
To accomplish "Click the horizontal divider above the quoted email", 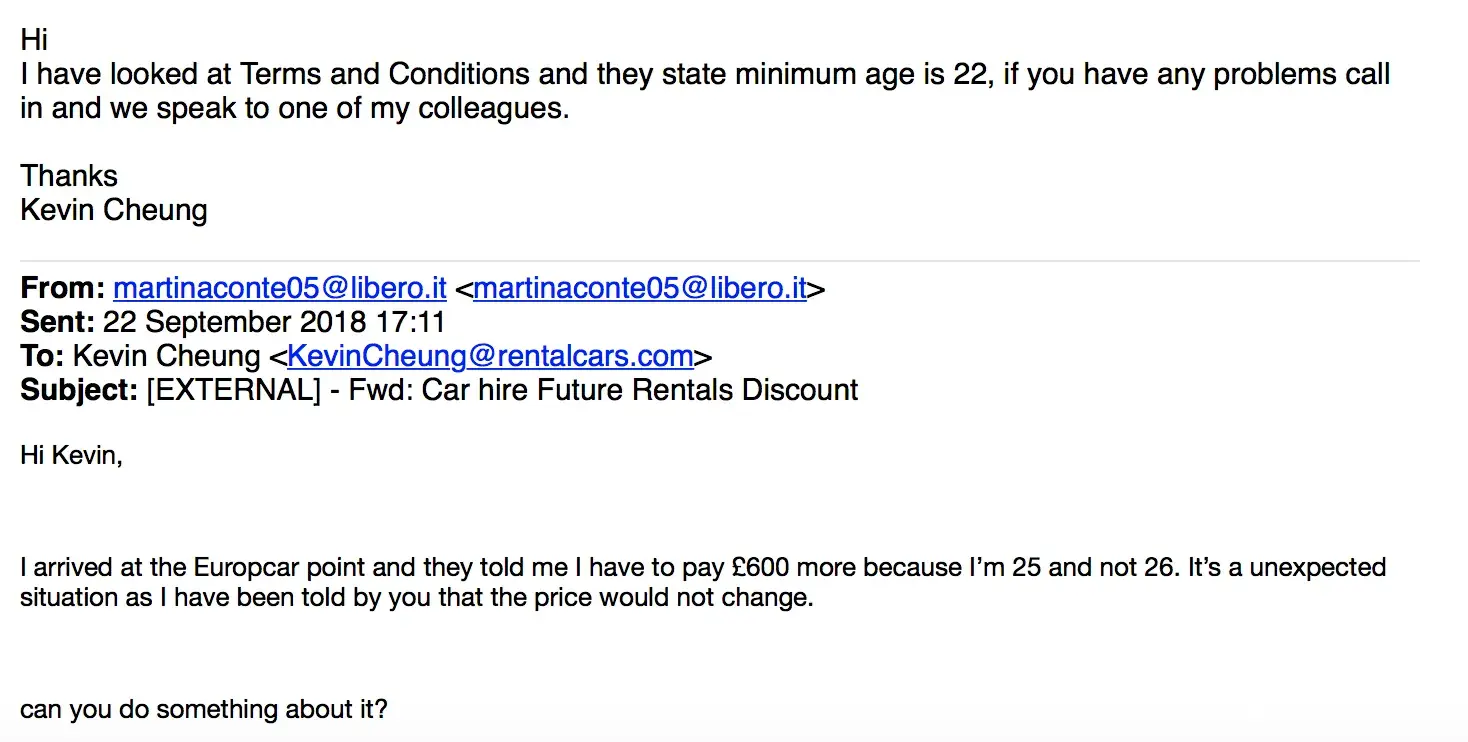I will tap(720, 261).
